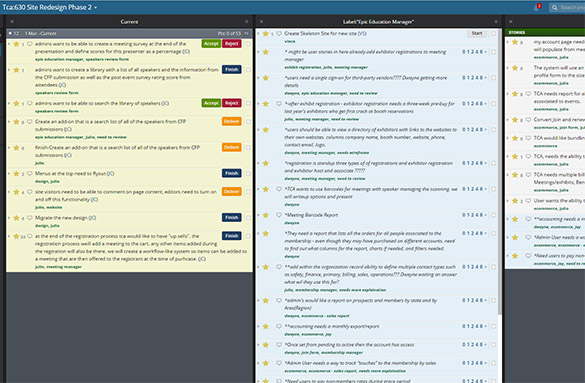Click the notifications bell icon

[x=536, y=7]
